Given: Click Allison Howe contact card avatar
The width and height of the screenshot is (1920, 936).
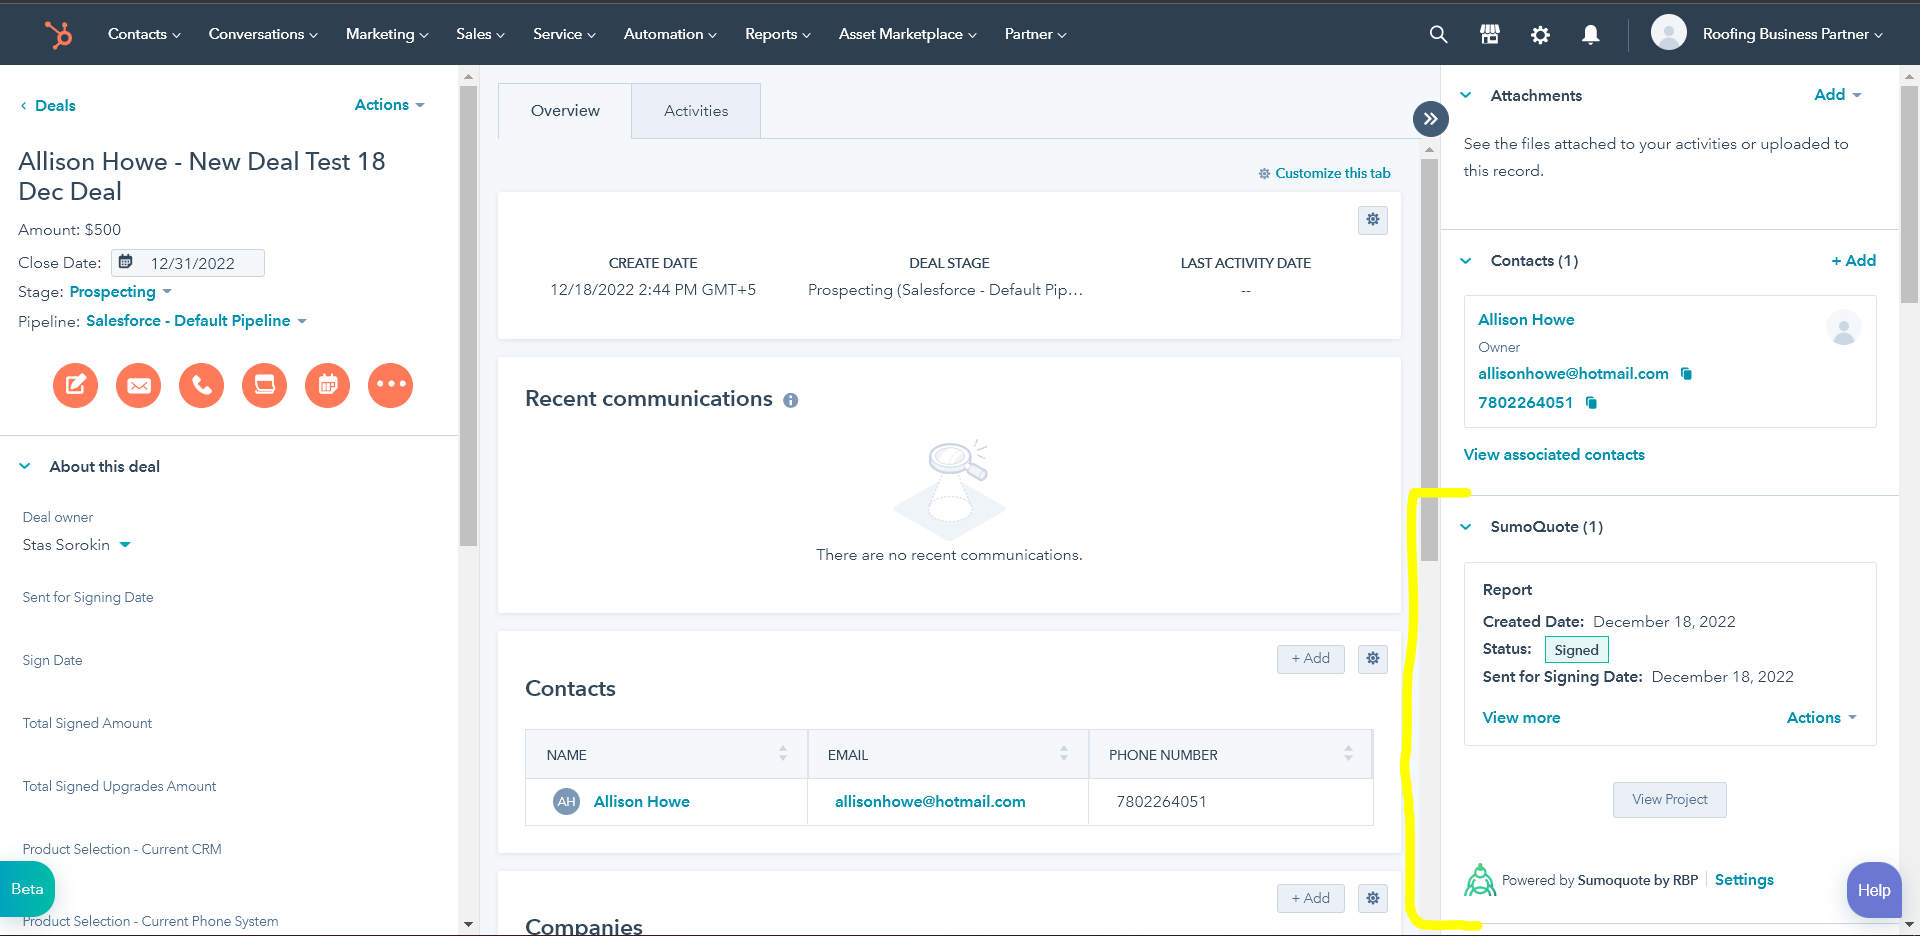Looking at the screenshot, I should (x=1843, y=328).
